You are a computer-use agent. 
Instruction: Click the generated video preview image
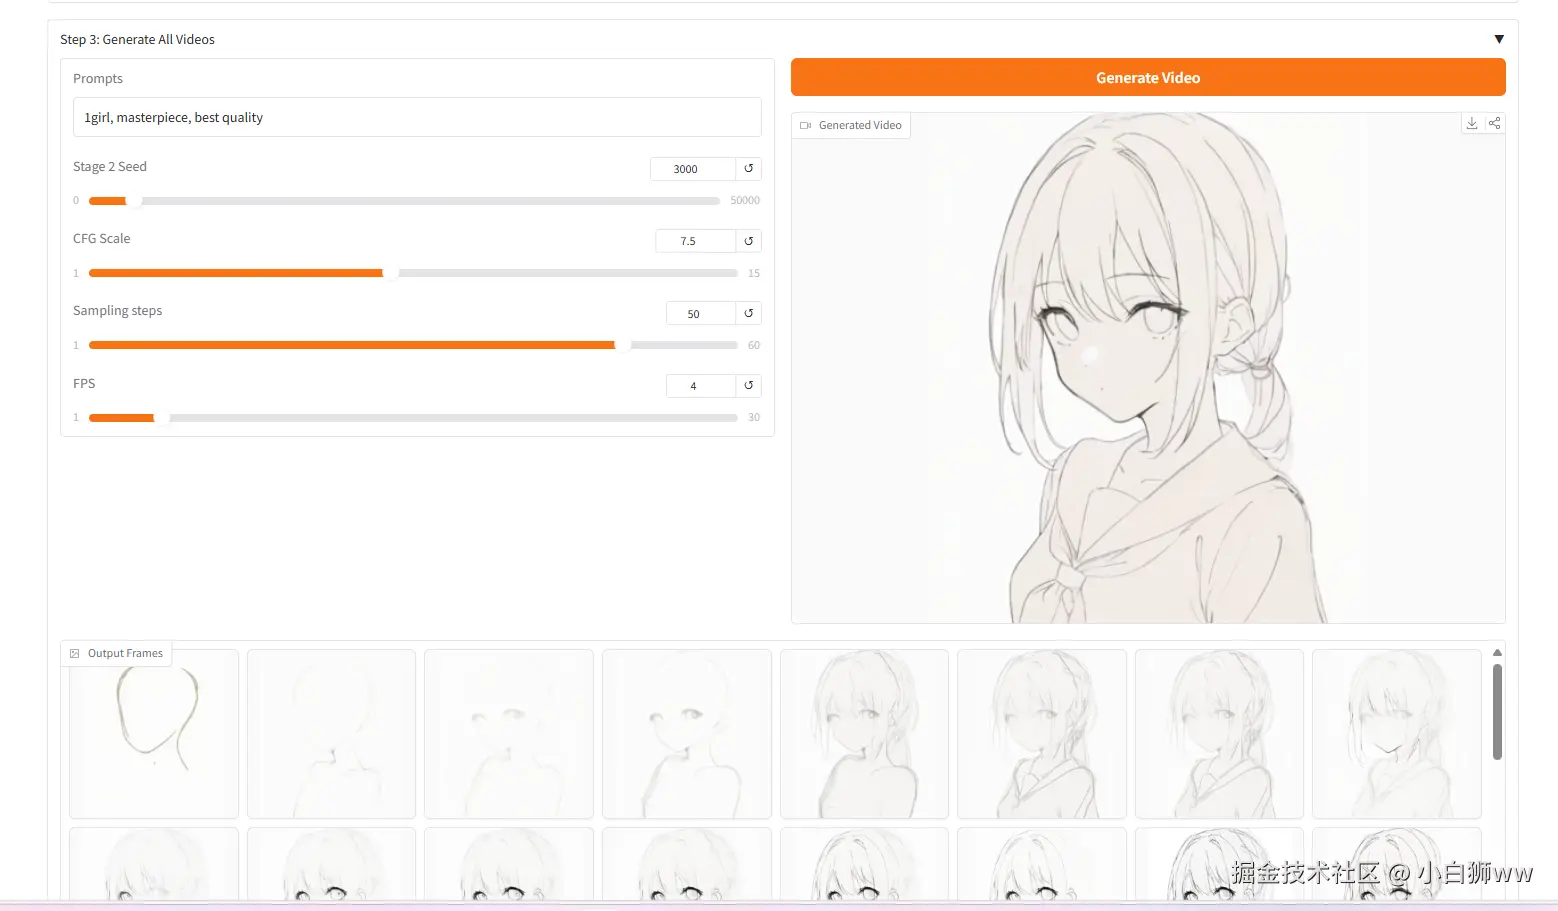[1148, 368]
